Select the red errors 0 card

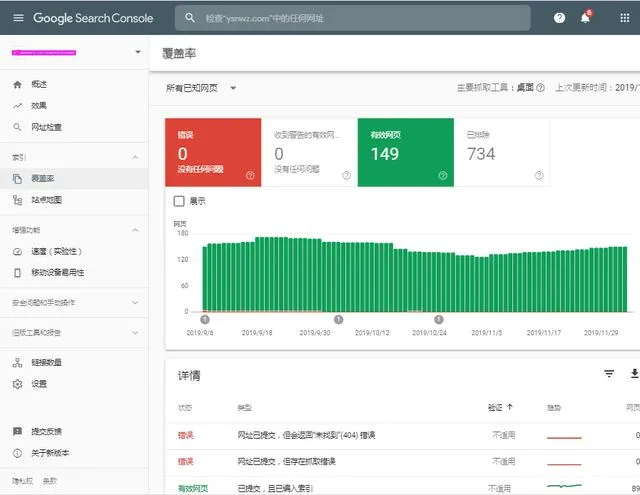pos(213,152)
